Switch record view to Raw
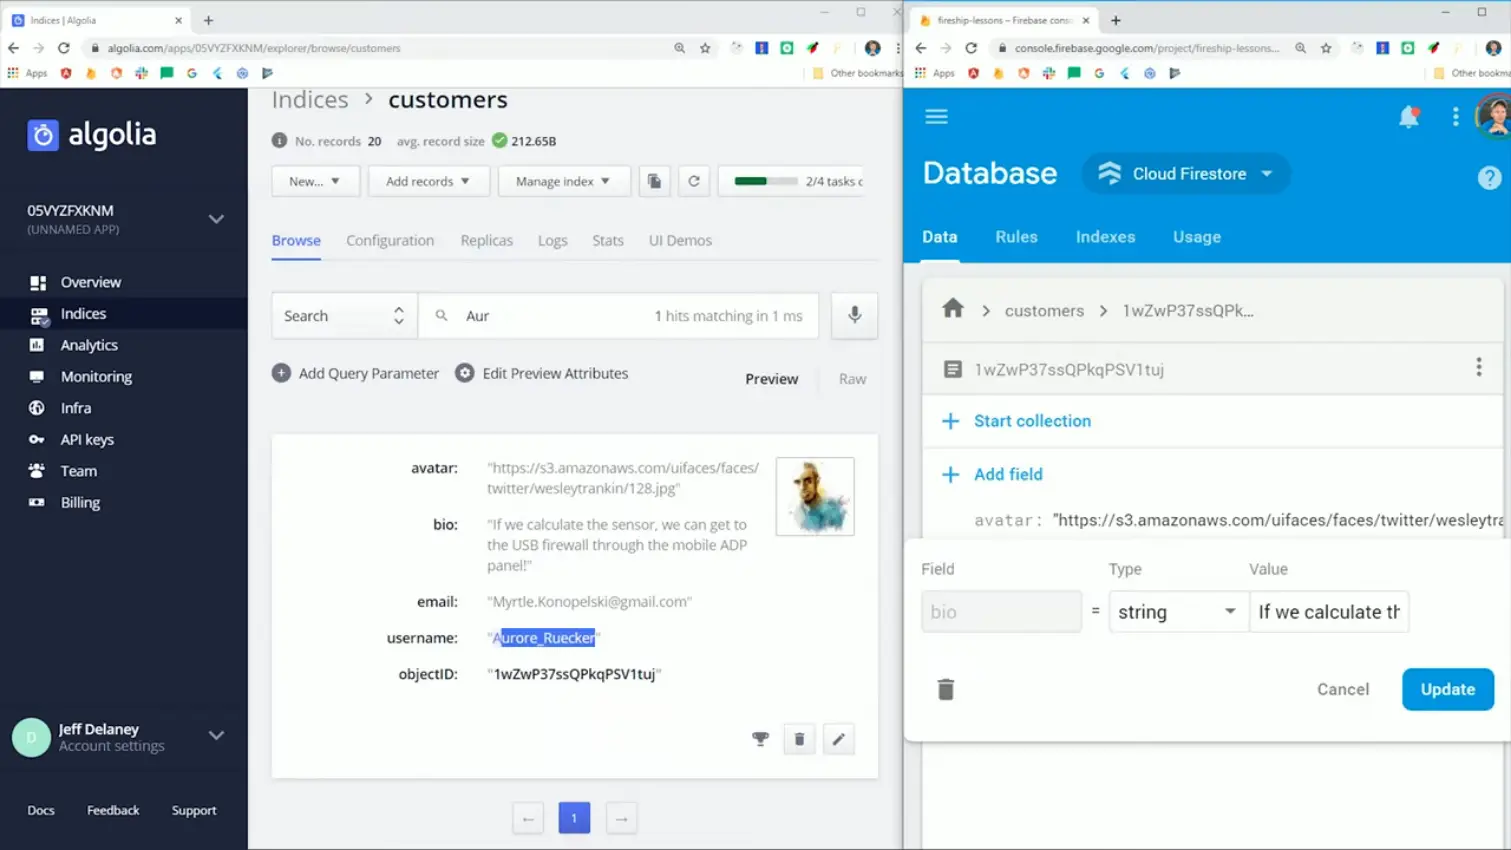 click(852, 379)
